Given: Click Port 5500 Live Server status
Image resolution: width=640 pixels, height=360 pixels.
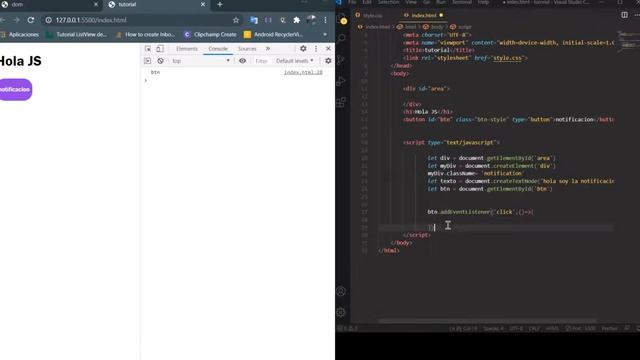Looking at the screenshot, I should [581, 329].
